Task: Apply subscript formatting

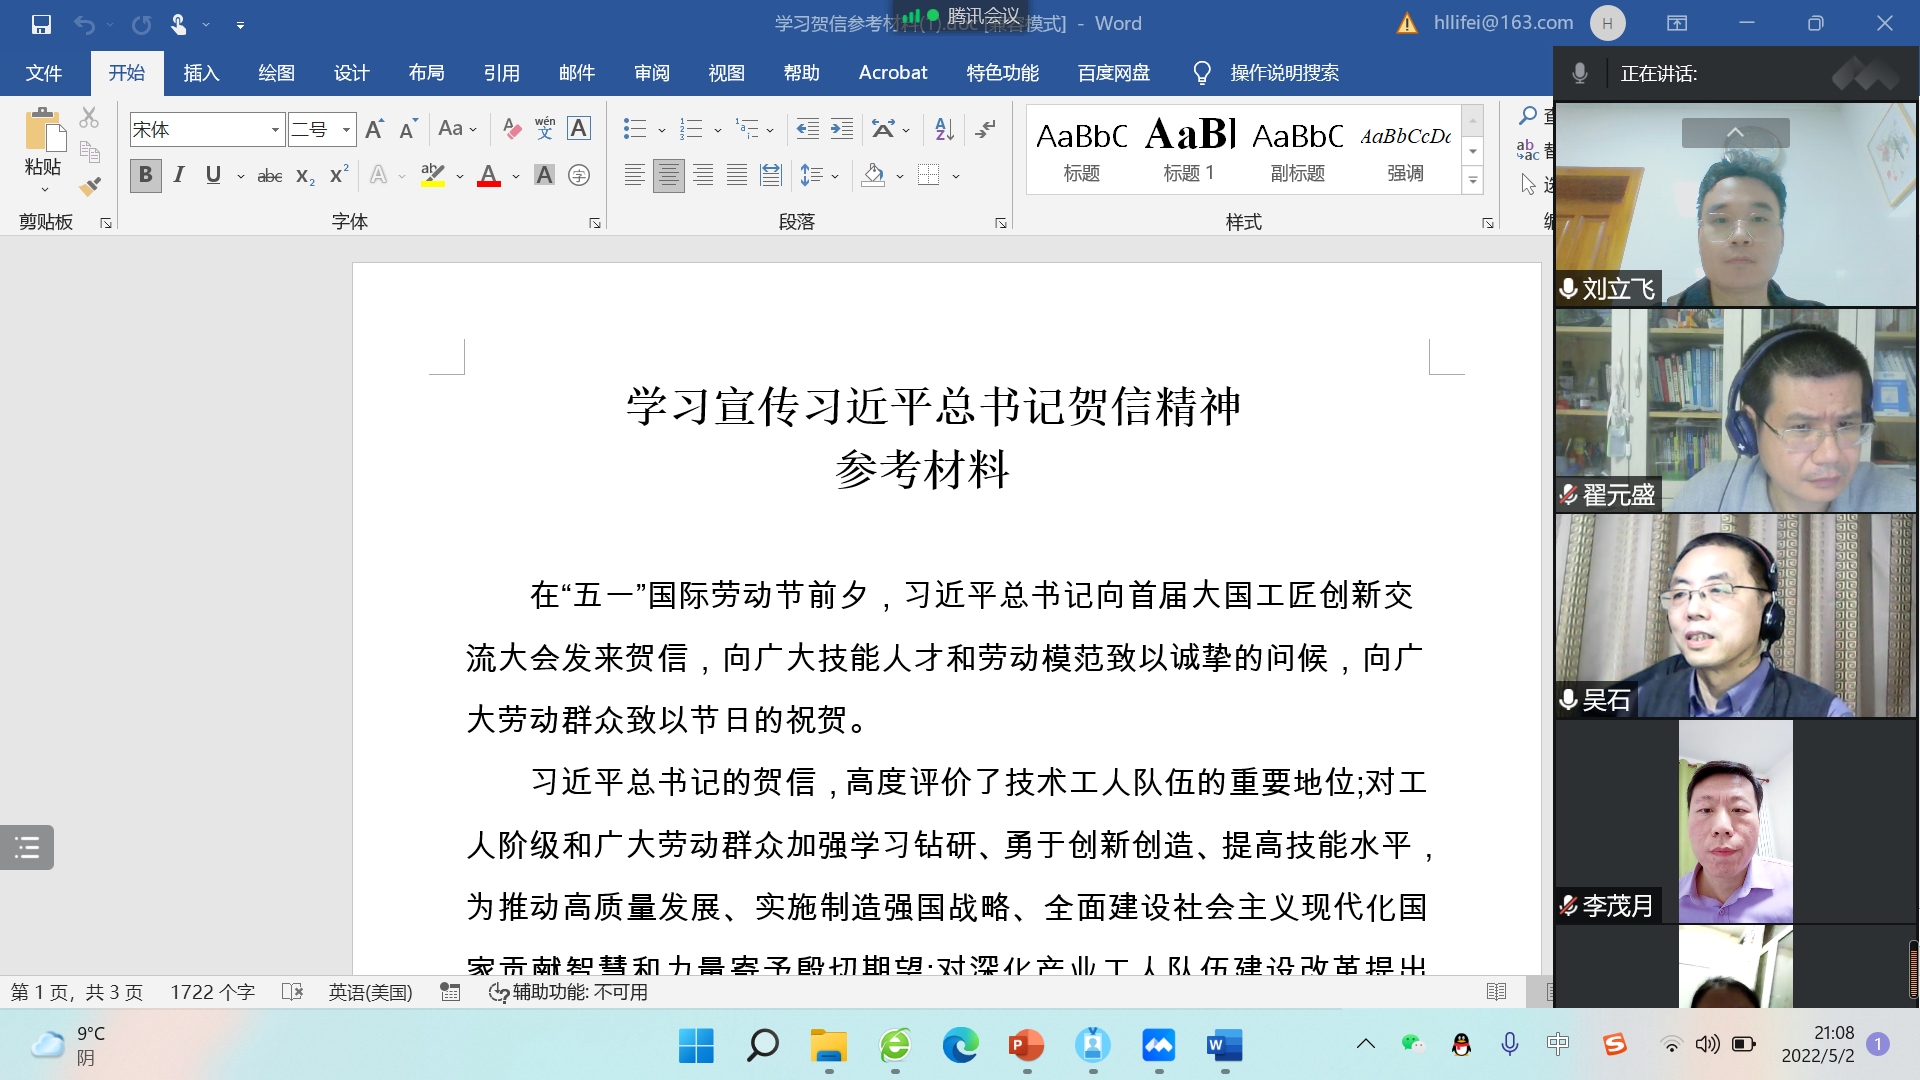Action: click(x=306, y=176)
